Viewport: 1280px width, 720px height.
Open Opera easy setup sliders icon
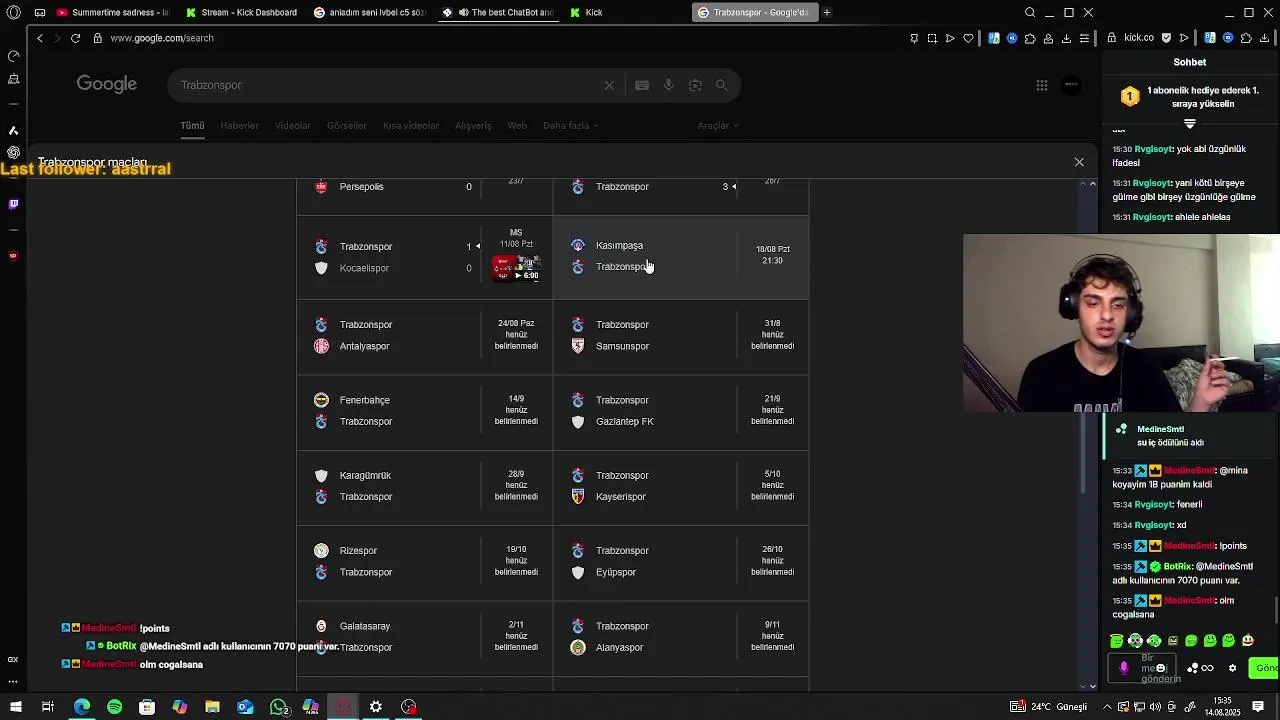(x=1084, y=38)
